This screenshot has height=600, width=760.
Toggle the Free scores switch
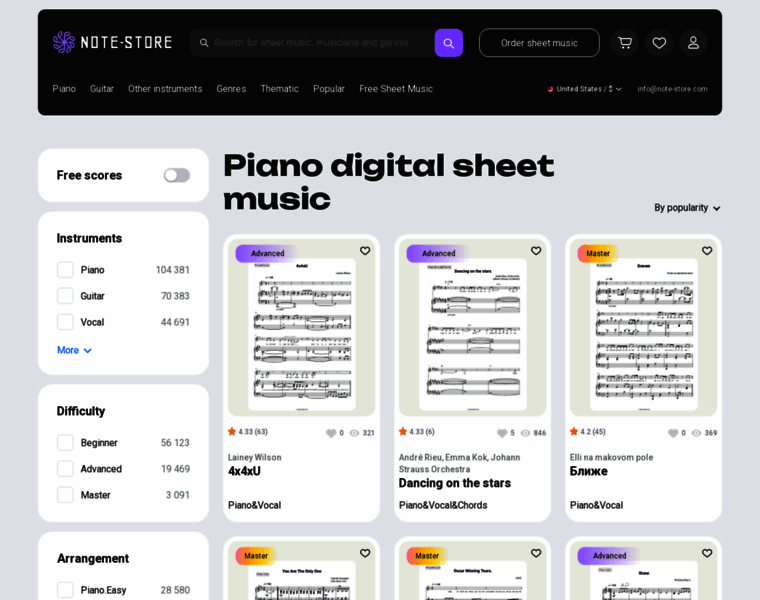click(x=176, y=175)
